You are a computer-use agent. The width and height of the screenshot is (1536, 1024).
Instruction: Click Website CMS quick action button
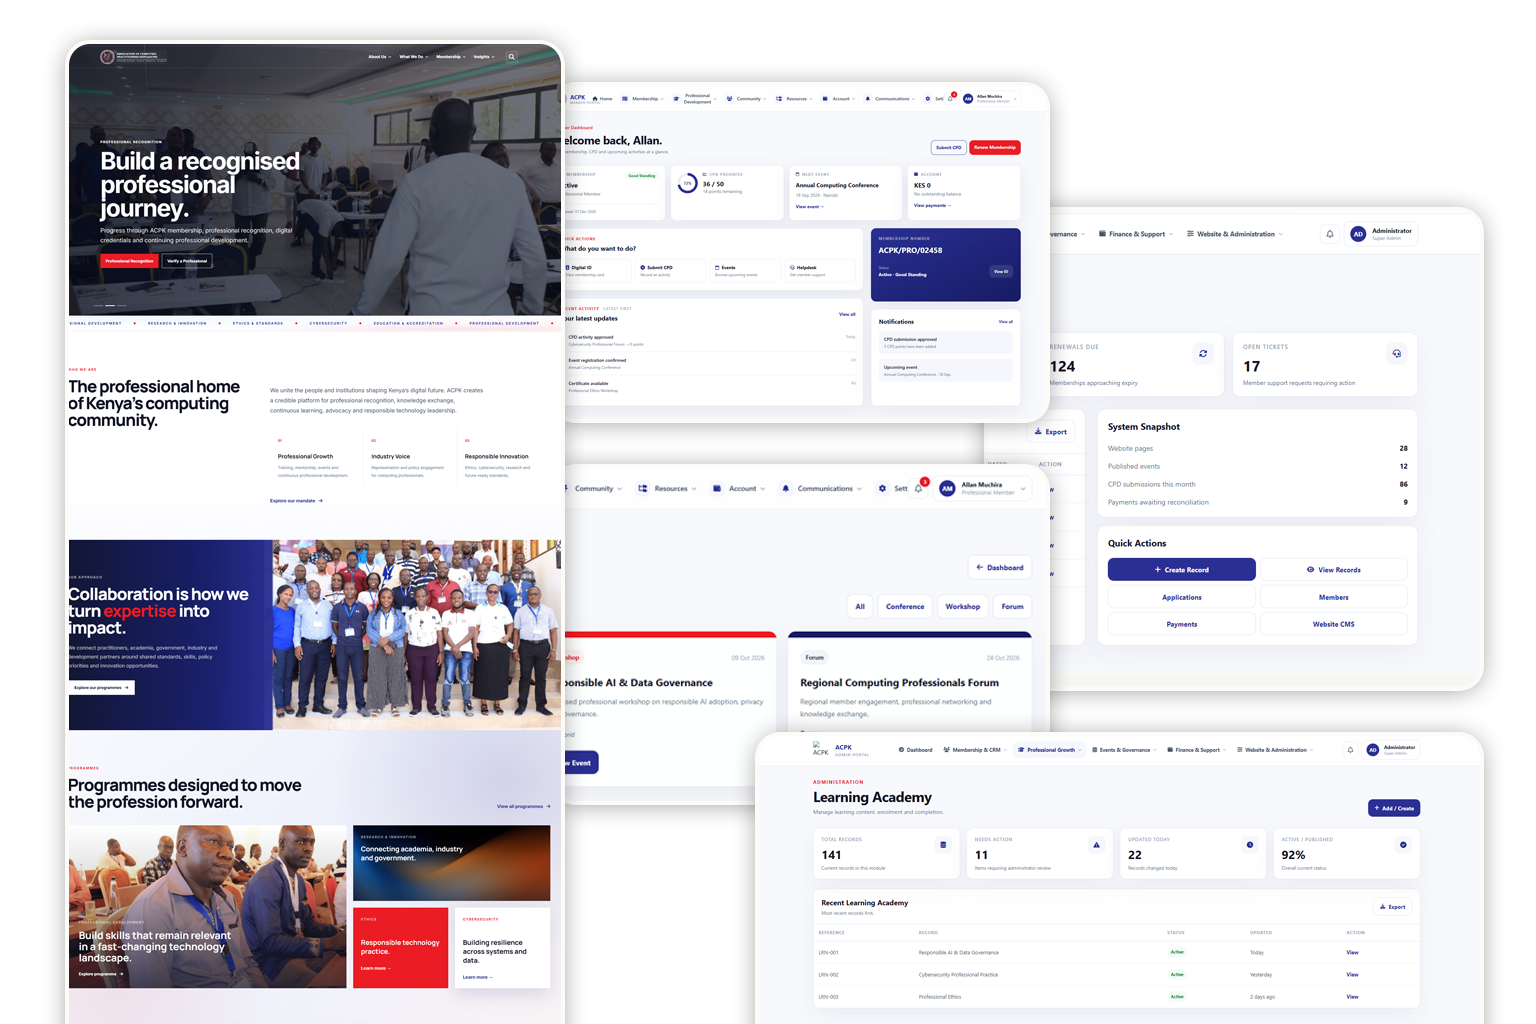coord(1333,624)
